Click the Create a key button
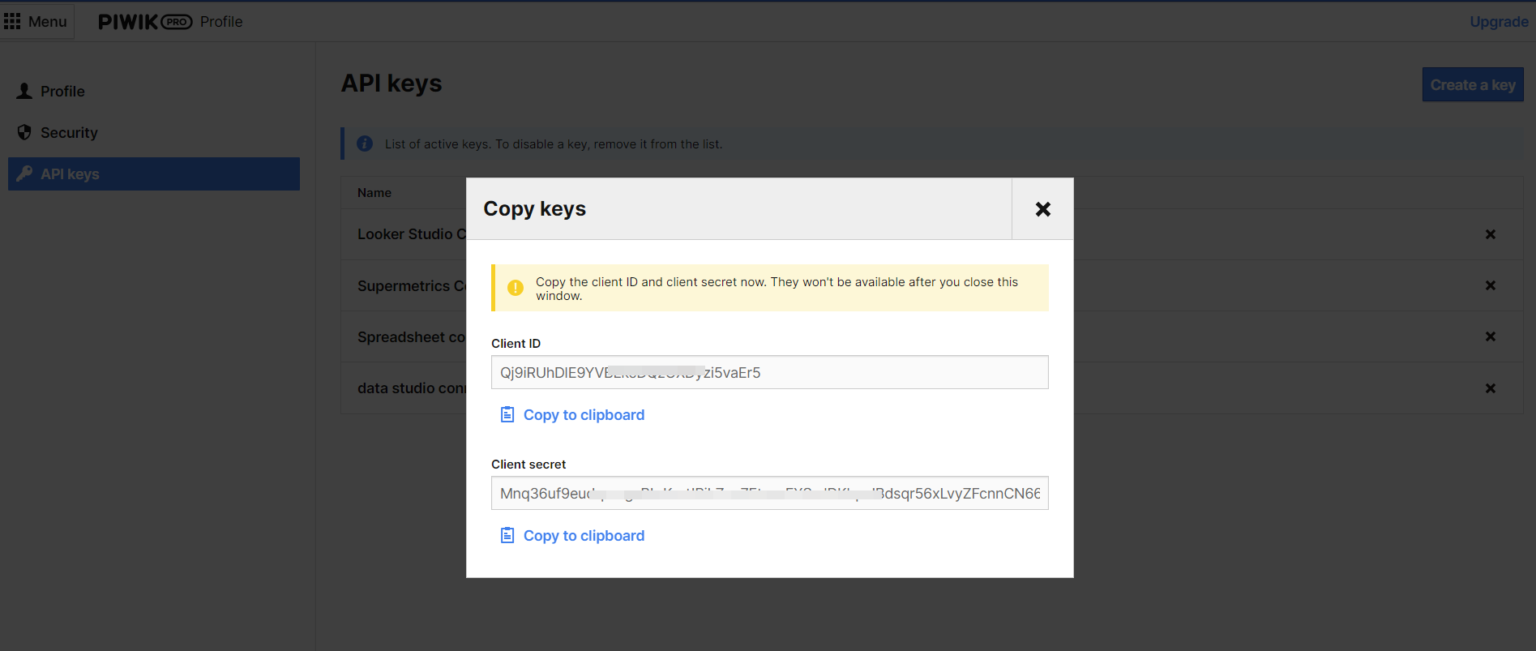 (x=1472, y=84)
